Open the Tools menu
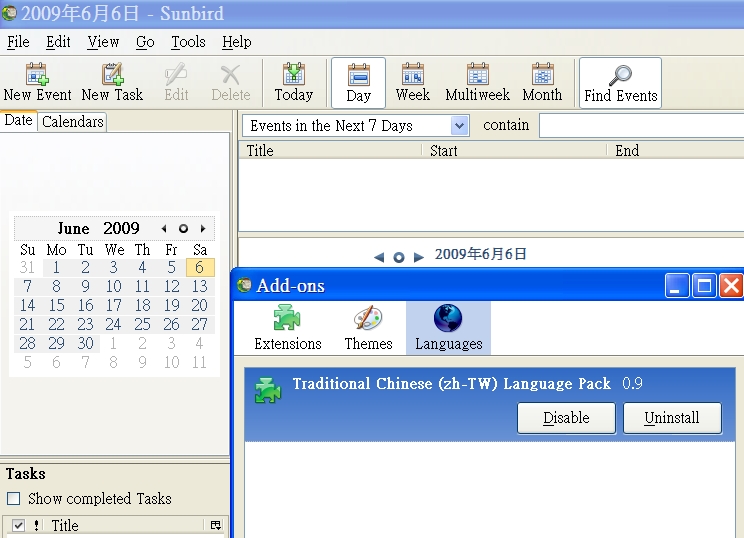This screenshot has height=538, width=744. tap(188, 42)
